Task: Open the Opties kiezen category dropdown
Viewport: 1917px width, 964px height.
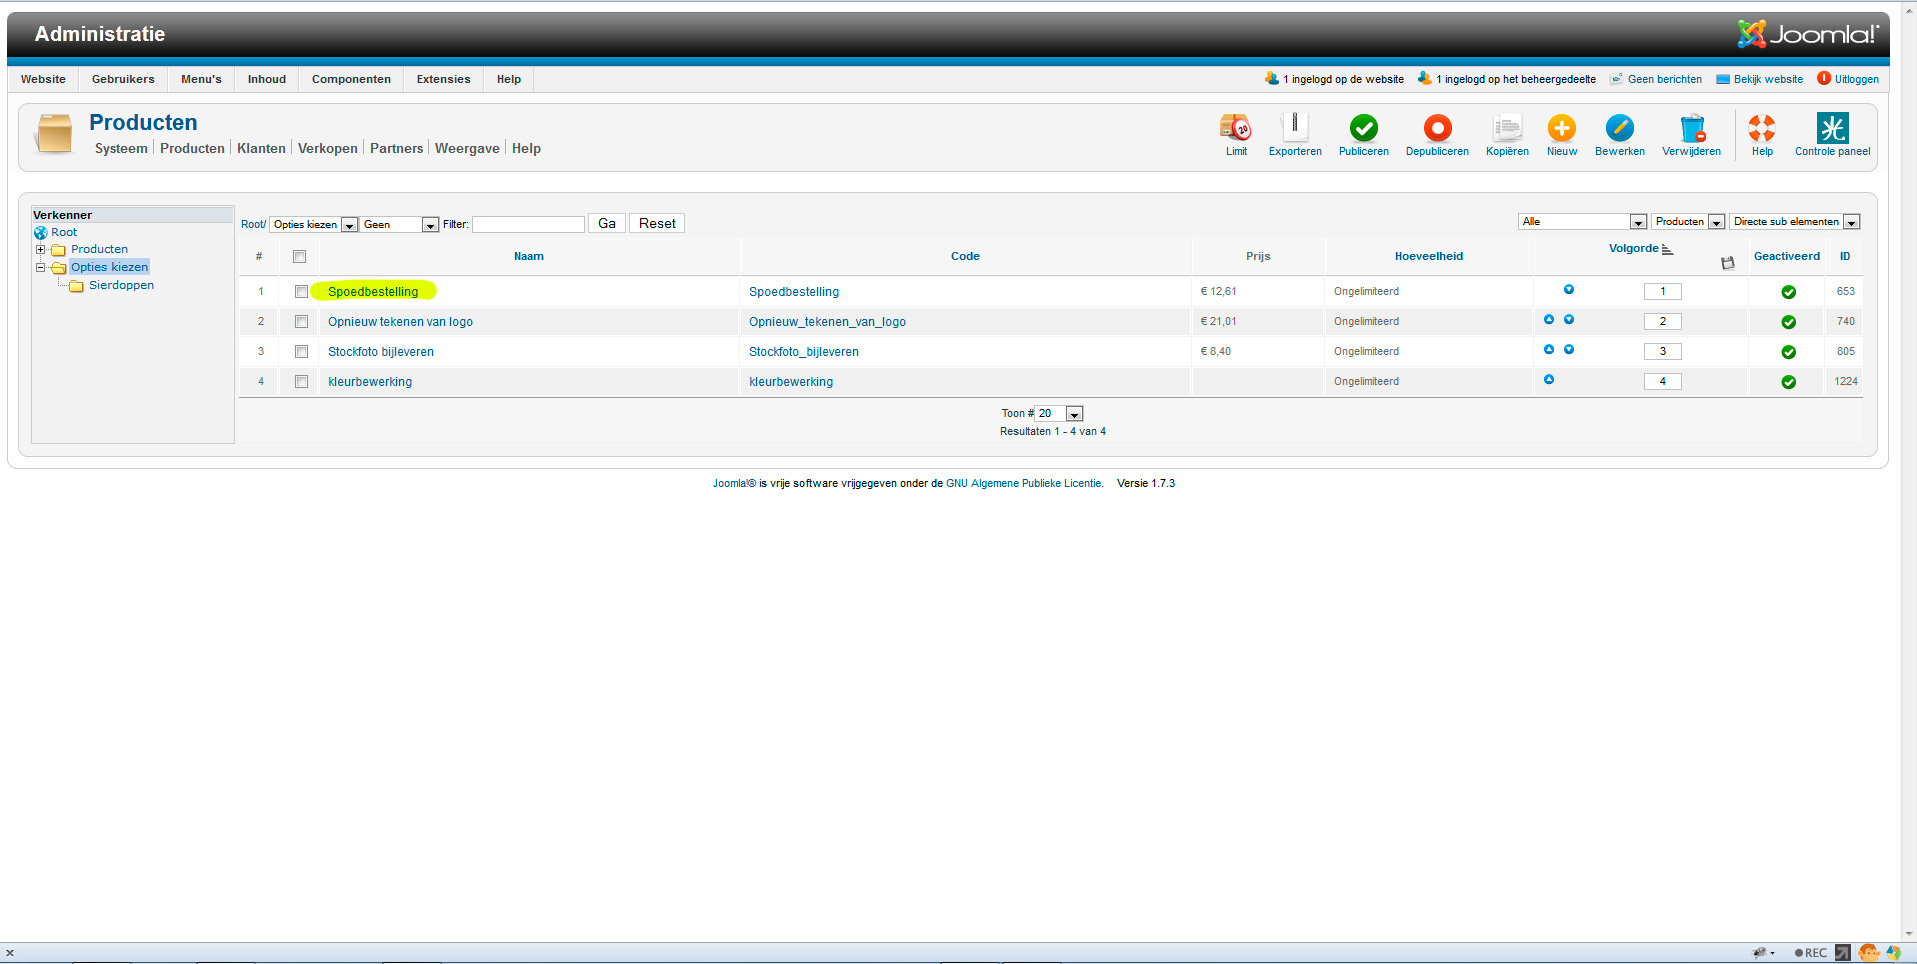Action: 314,225
